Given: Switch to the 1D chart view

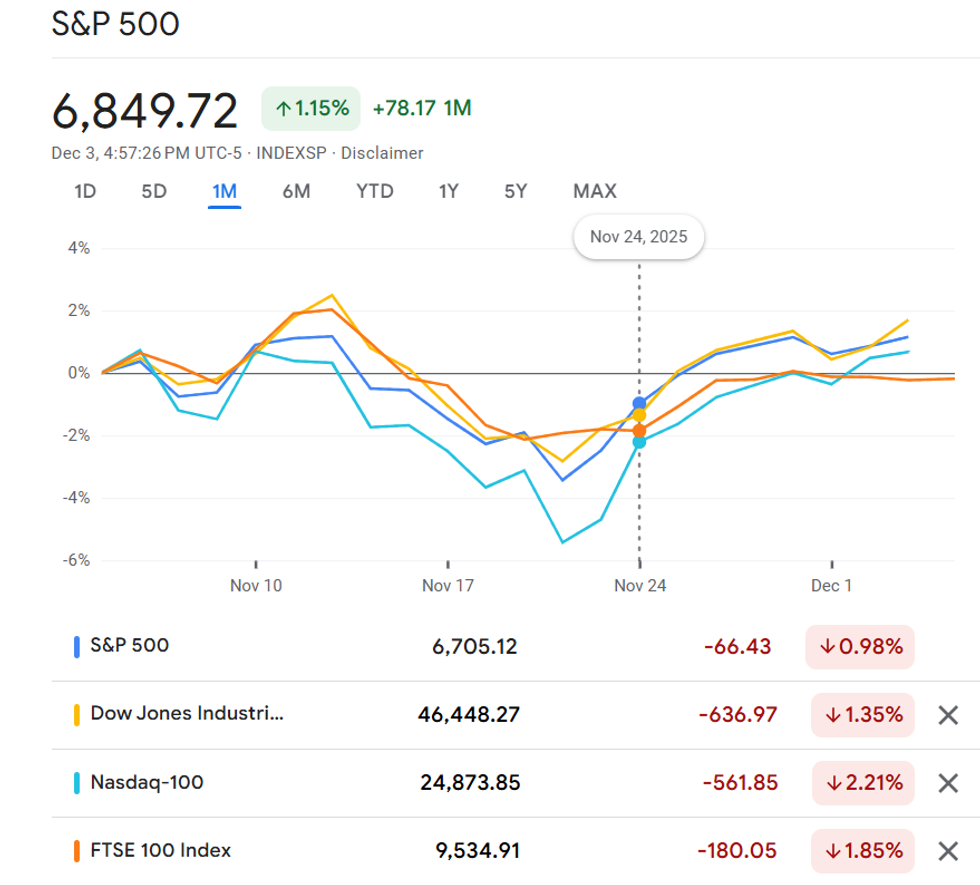Looking at the screenshot, I should click(85, 191).
